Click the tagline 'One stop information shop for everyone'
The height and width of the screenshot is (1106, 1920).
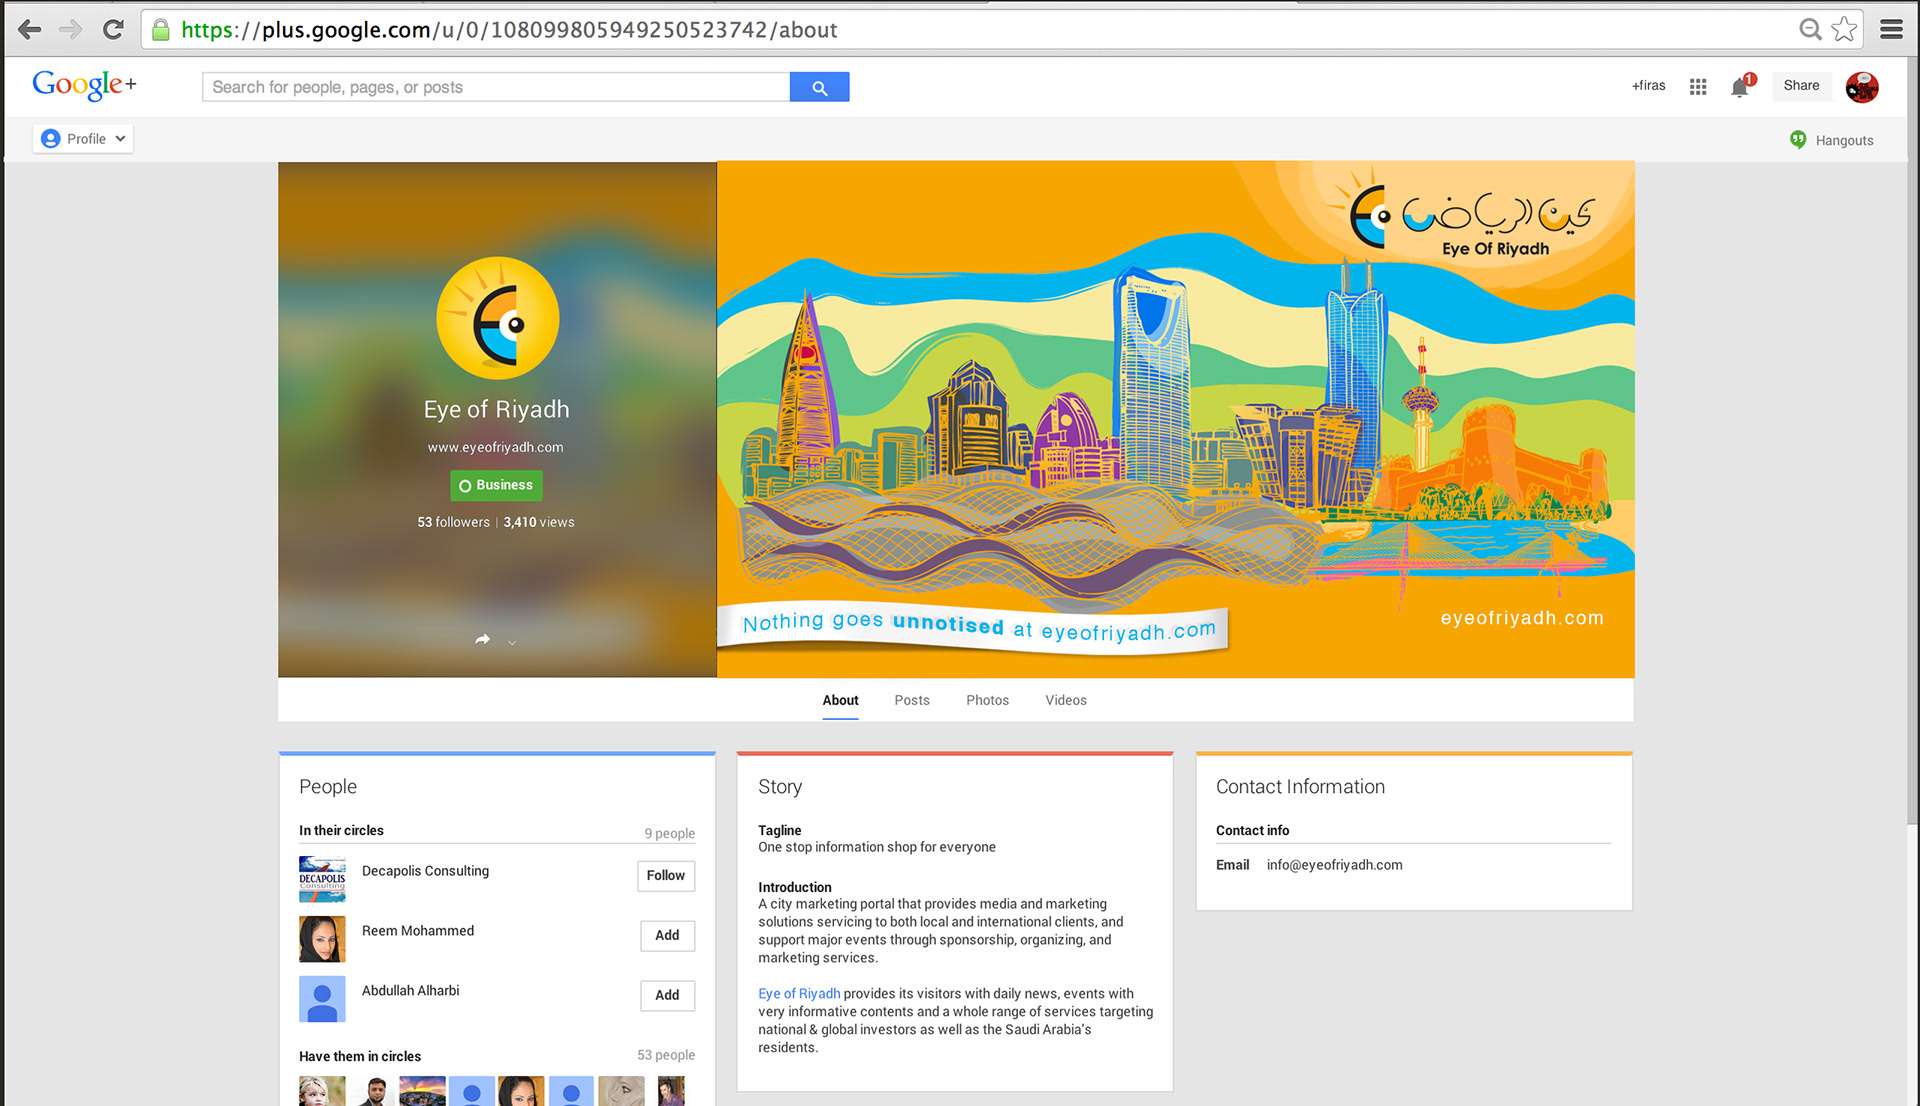[x=877, y=847]
